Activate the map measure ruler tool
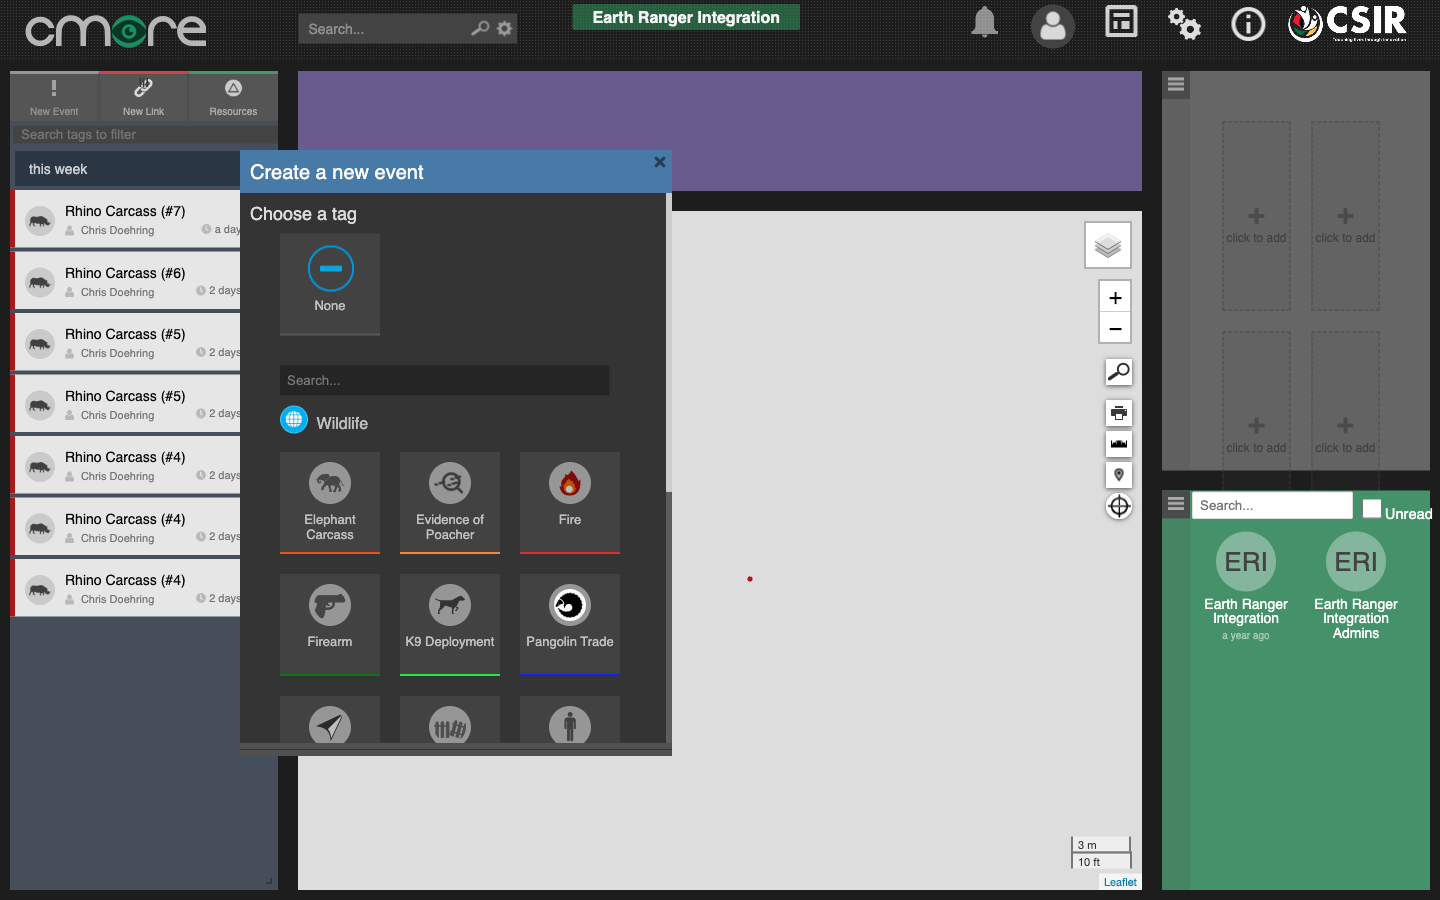 [x=1119, y=444]
